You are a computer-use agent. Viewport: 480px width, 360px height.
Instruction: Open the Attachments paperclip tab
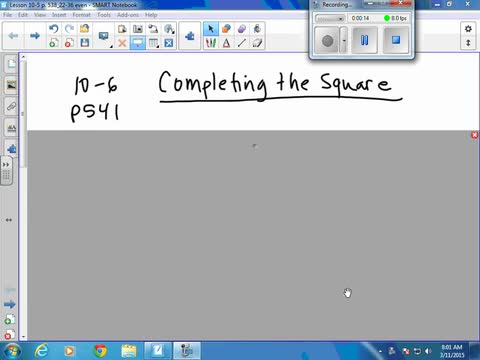click(12, 107)
